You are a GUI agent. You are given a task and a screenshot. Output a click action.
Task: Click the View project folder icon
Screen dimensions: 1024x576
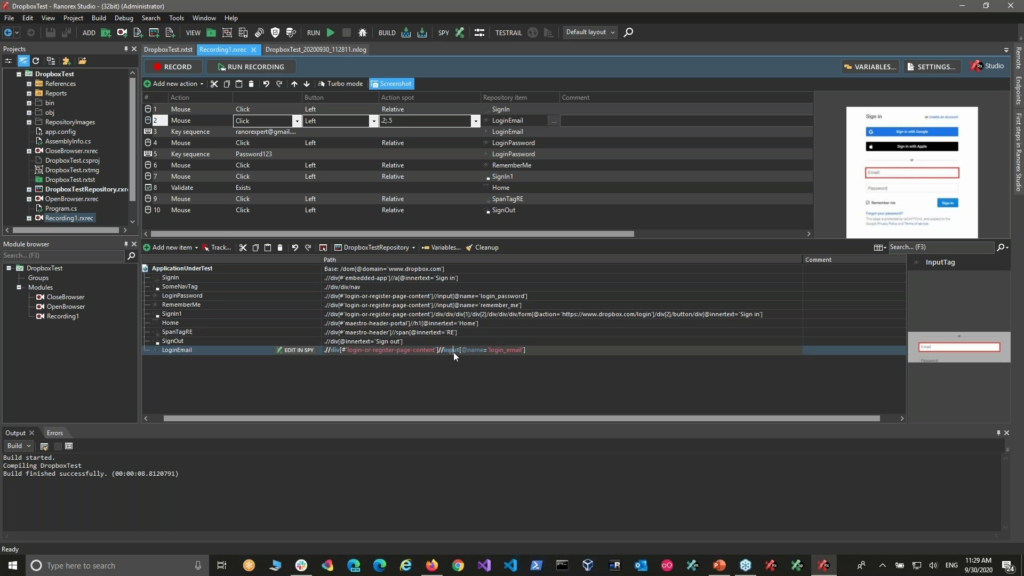tap(211, 32)
